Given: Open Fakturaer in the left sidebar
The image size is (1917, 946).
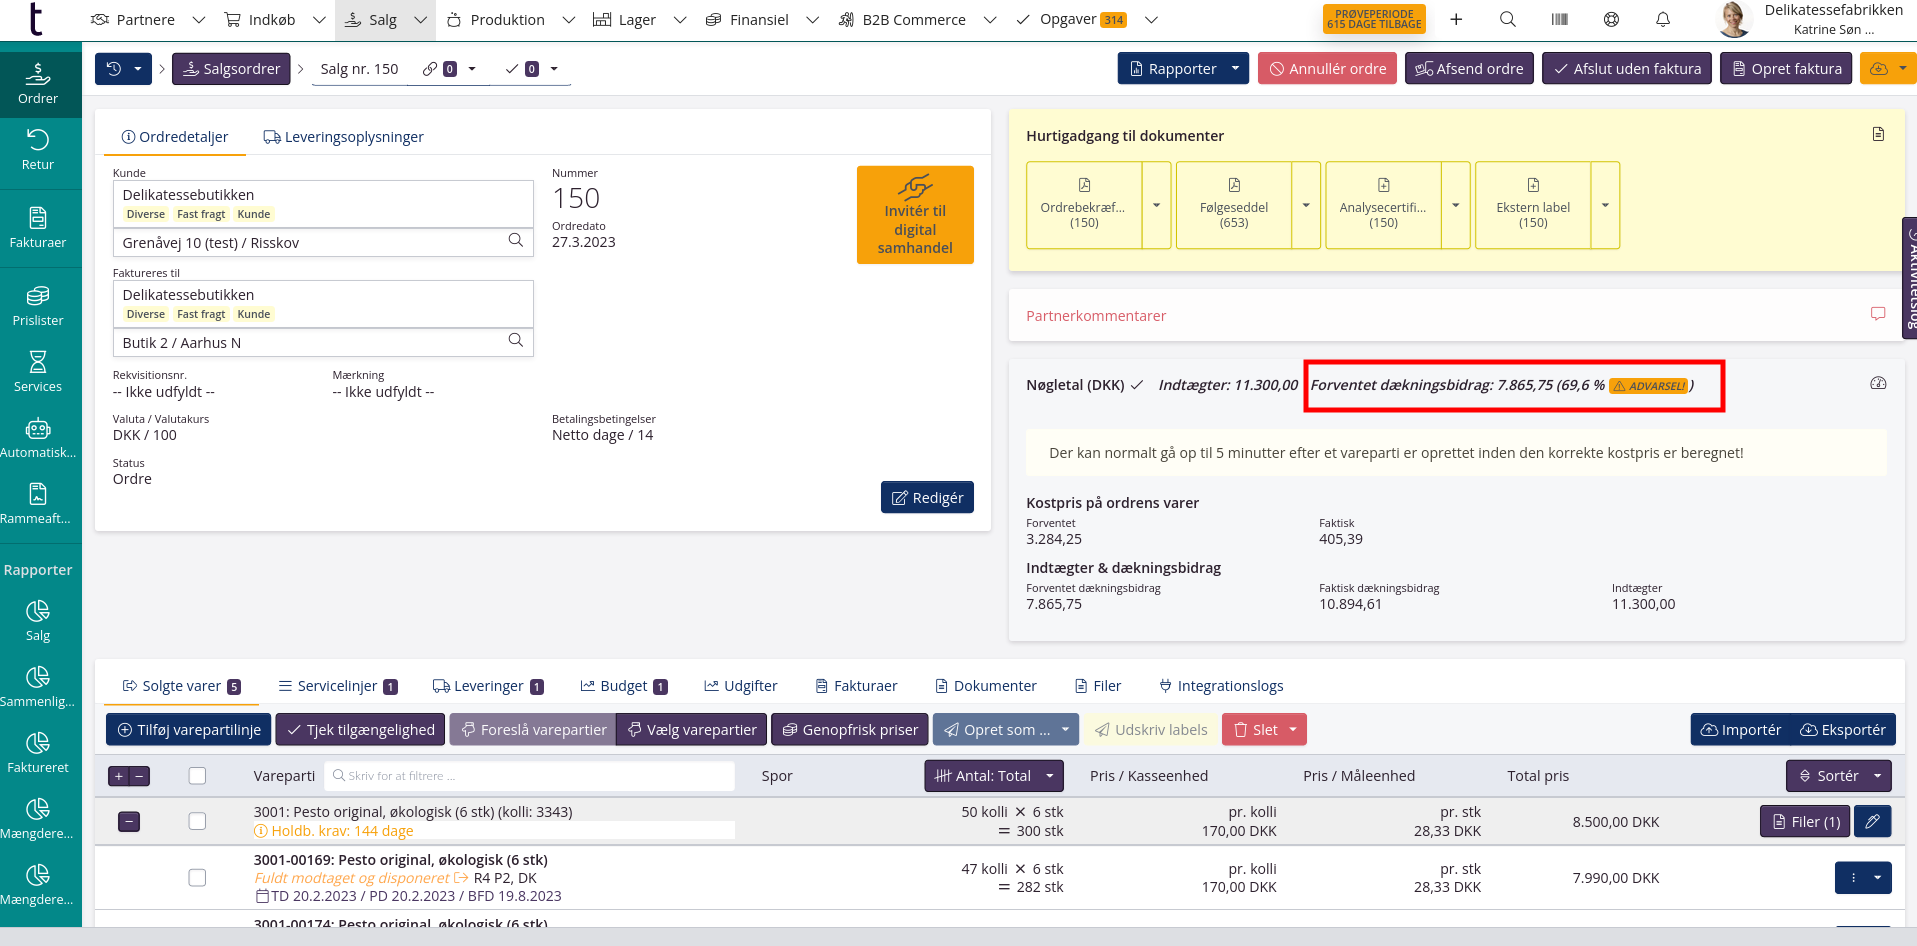Looking at the screenshot, I should [38, 227].
